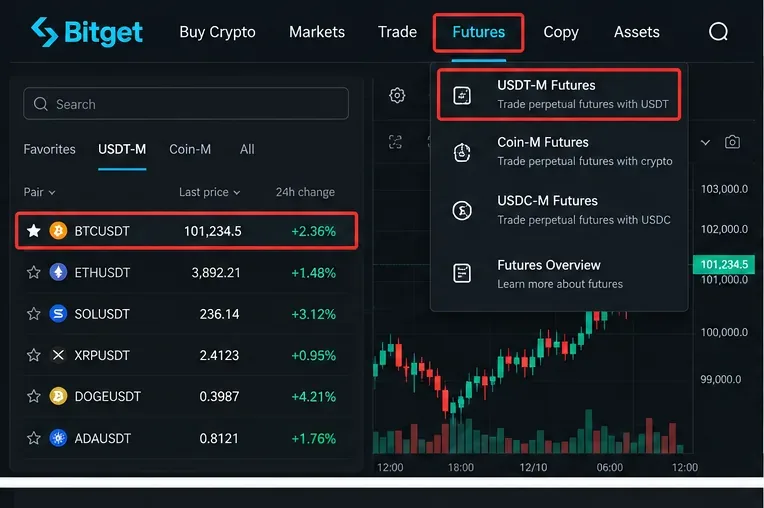This screenshot has height=508, width=764.
Task: Expand the chevron next to camera icon
Action: 705,143
